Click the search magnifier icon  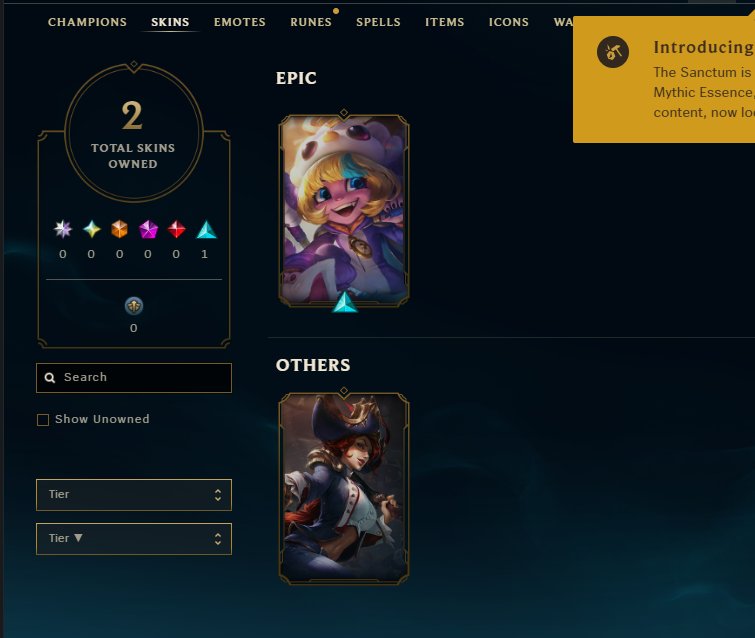50,378
